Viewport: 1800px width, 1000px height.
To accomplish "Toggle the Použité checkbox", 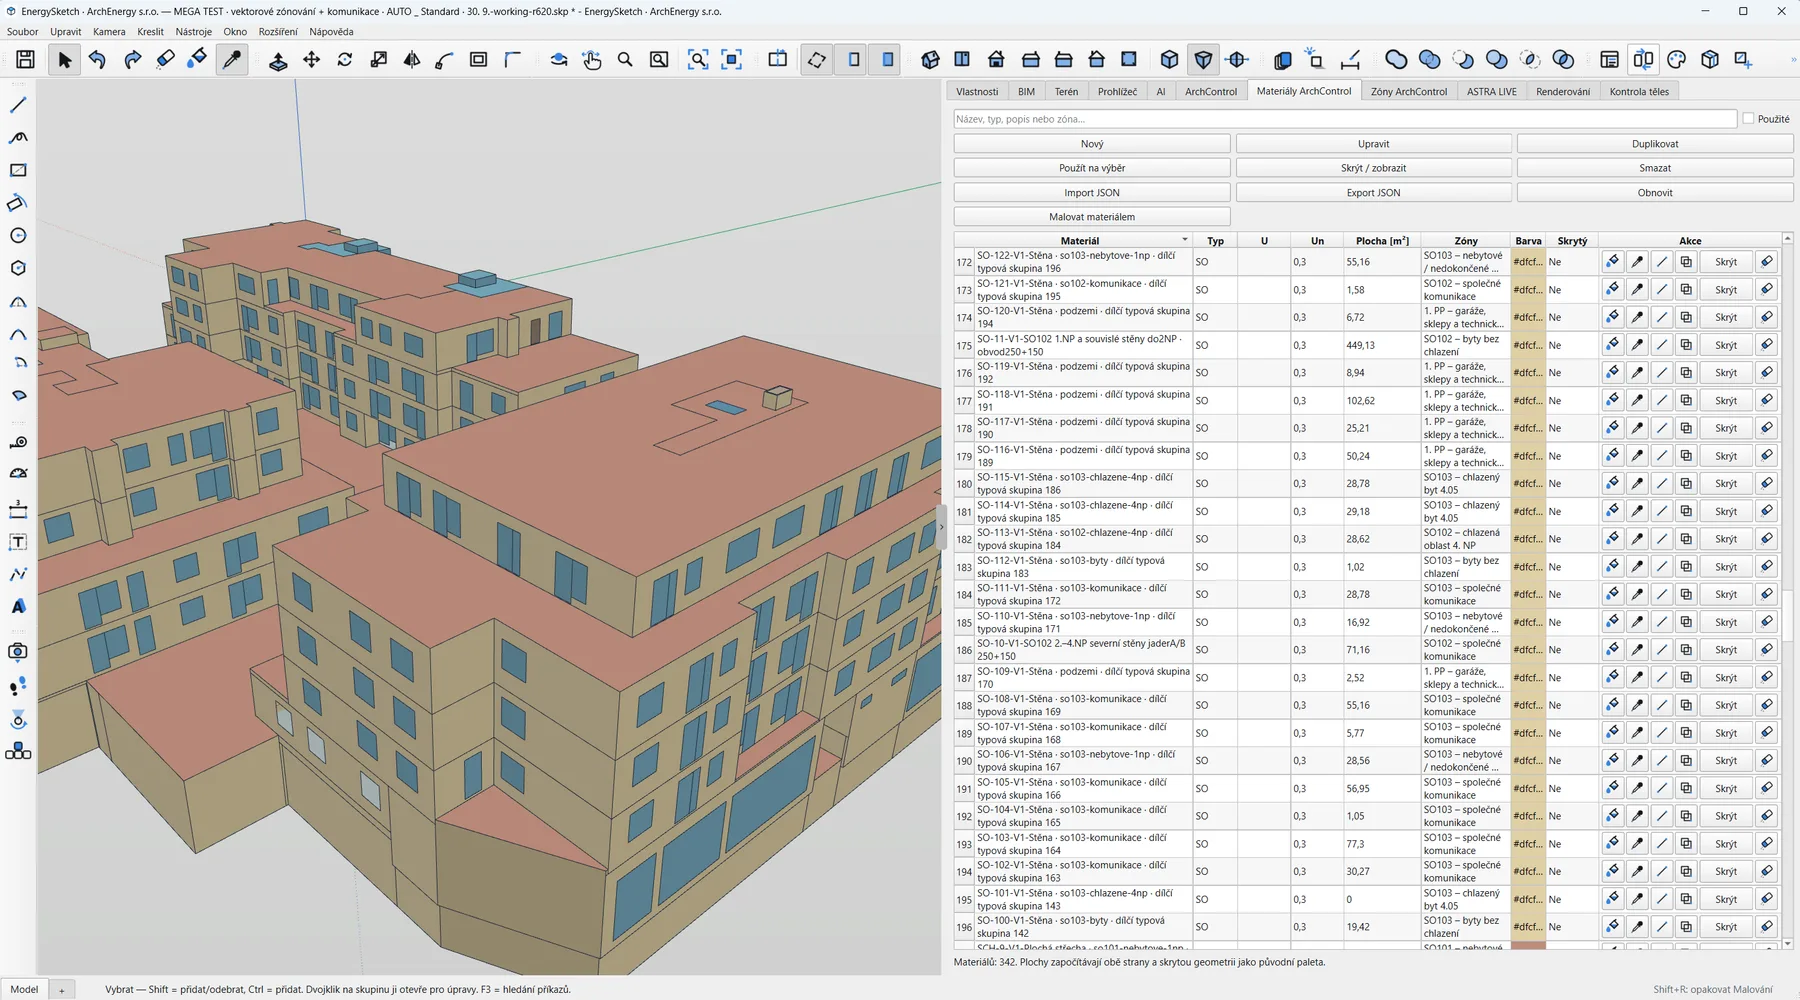I will [1748, 119].
